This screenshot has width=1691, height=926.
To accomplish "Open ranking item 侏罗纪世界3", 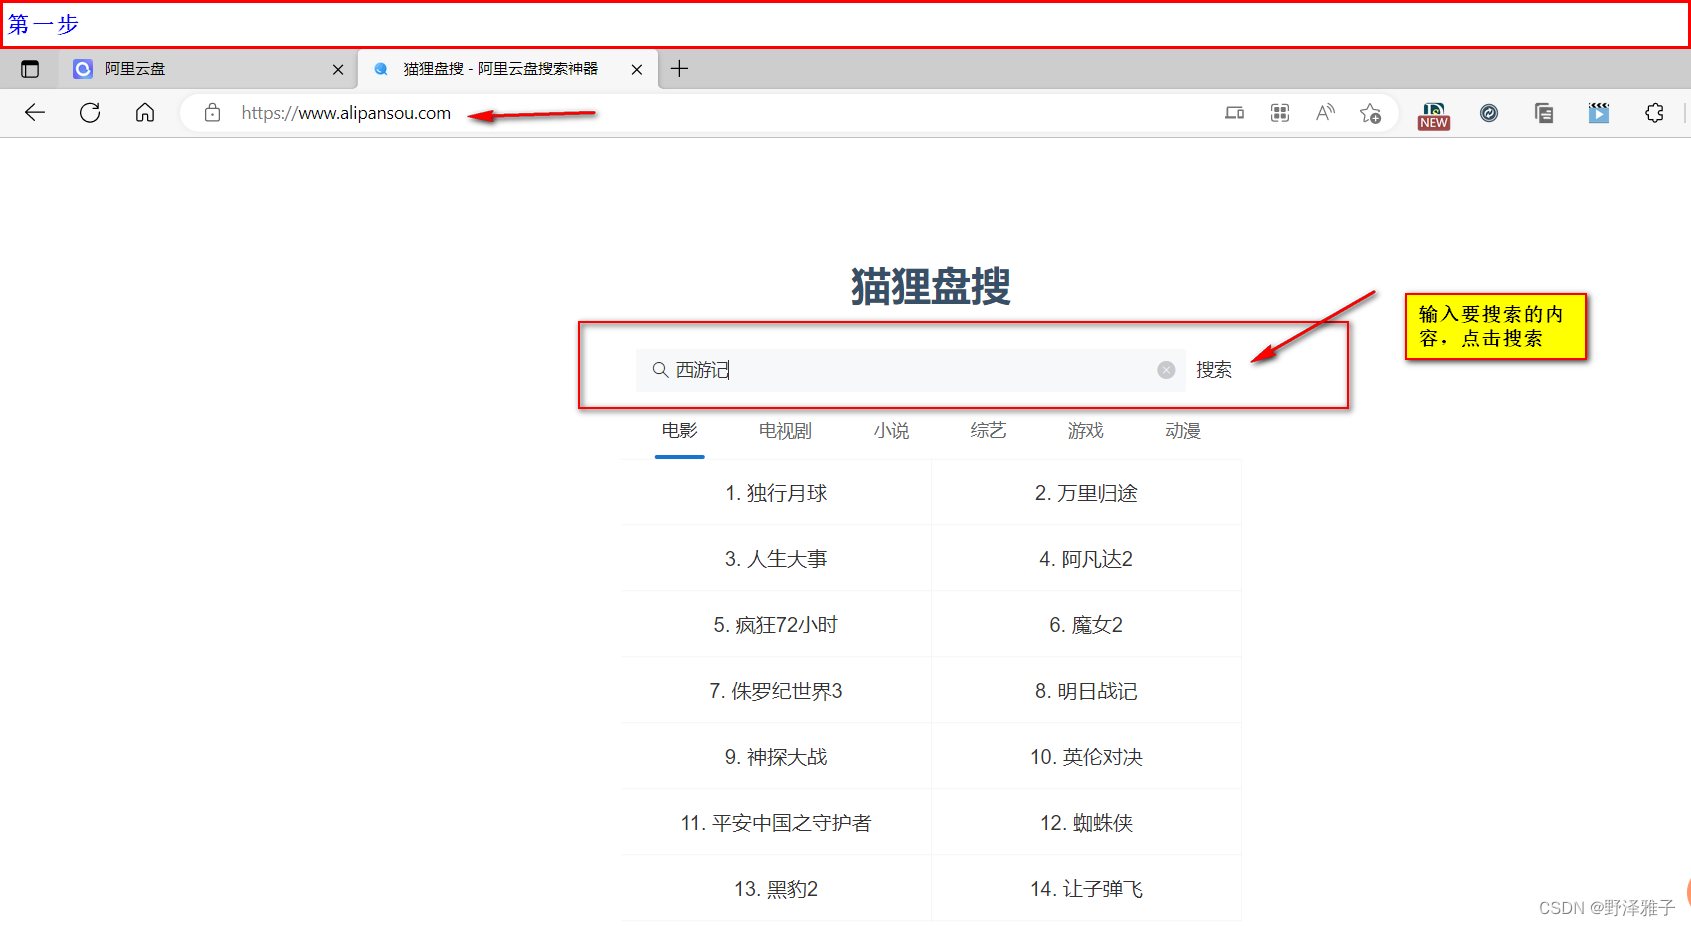I will (x=776, y=691).
